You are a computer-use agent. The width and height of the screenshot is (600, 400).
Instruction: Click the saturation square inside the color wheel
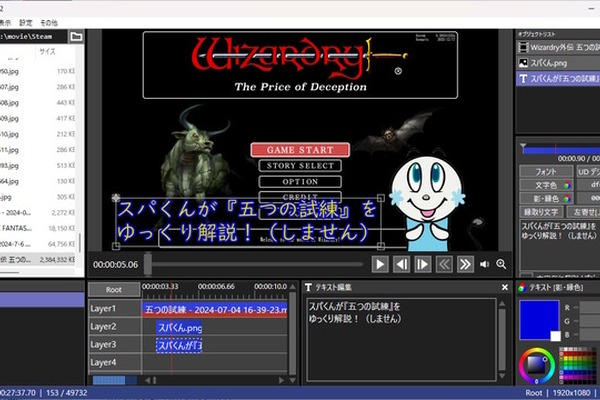tap(536, 365)
